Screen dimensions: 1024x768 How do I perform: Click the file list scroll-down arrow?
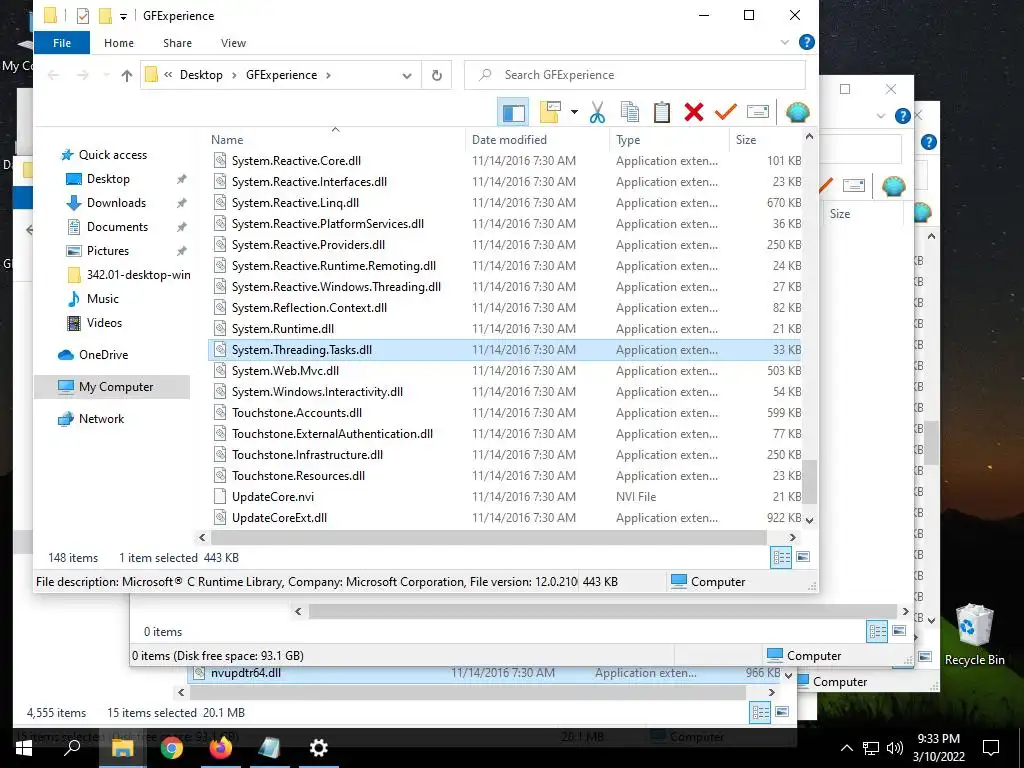click(810, 520)
